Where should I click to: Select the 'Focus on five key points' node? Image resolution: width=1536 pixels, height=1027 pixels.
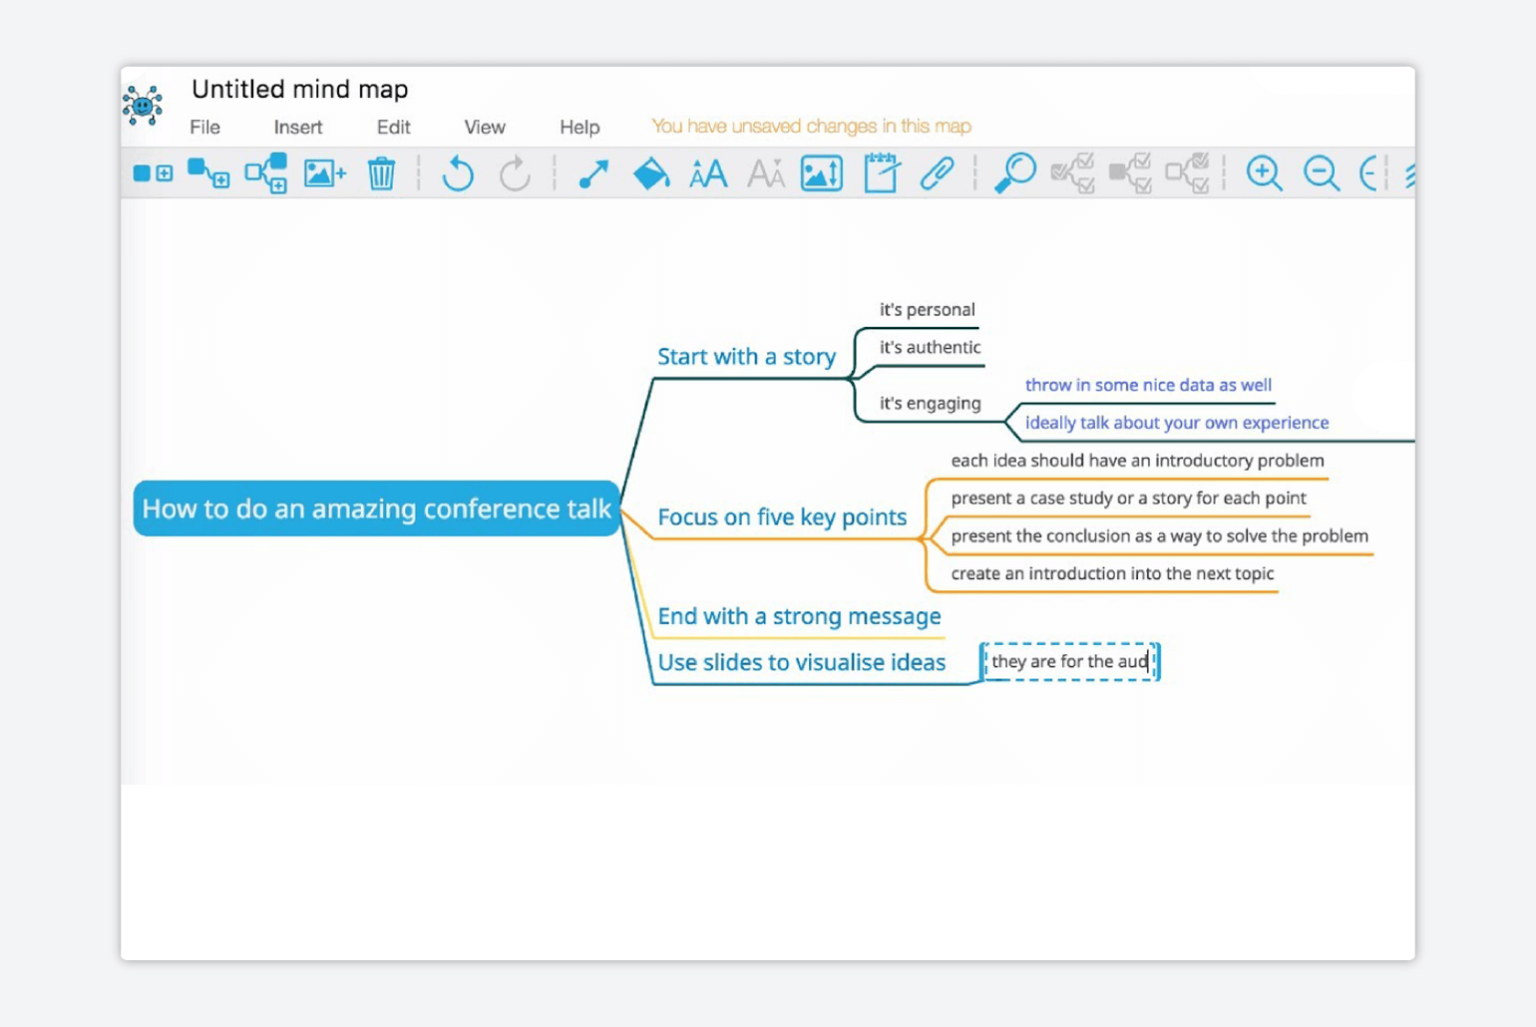[x=781, y=517]
